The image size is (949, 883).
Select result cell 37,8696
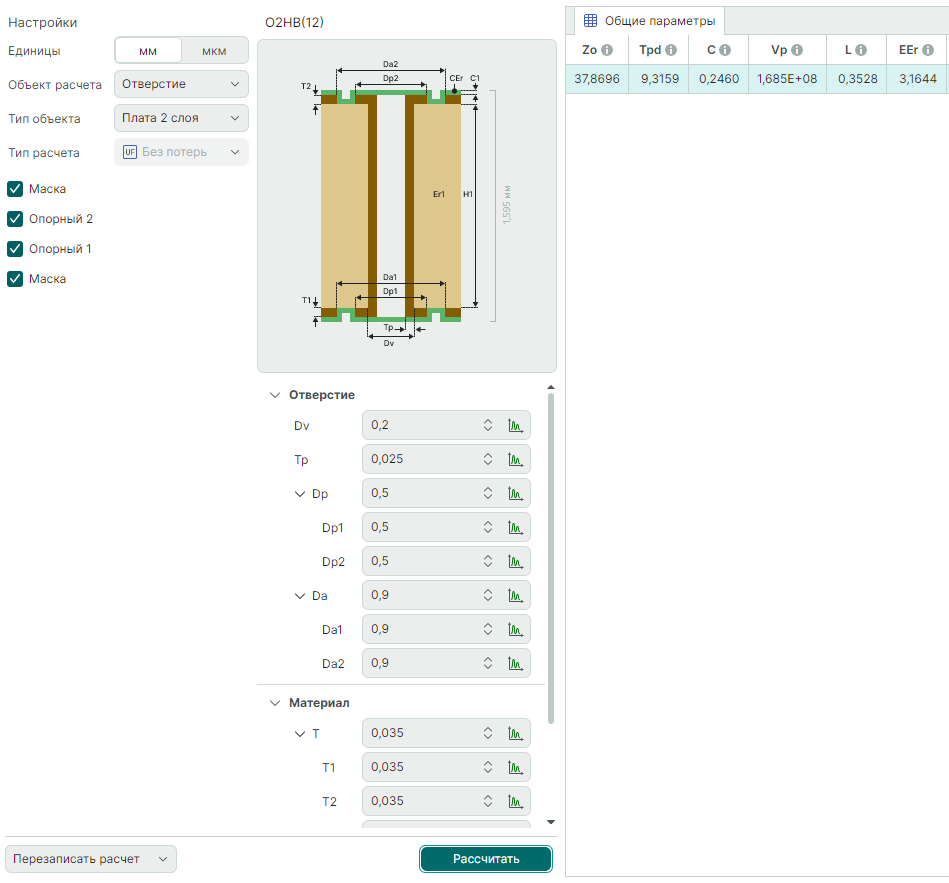click(597, 79)
